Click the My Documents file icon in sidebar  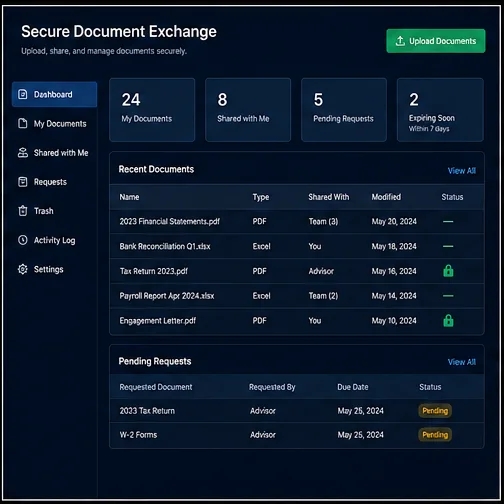(x=23, y=123)
